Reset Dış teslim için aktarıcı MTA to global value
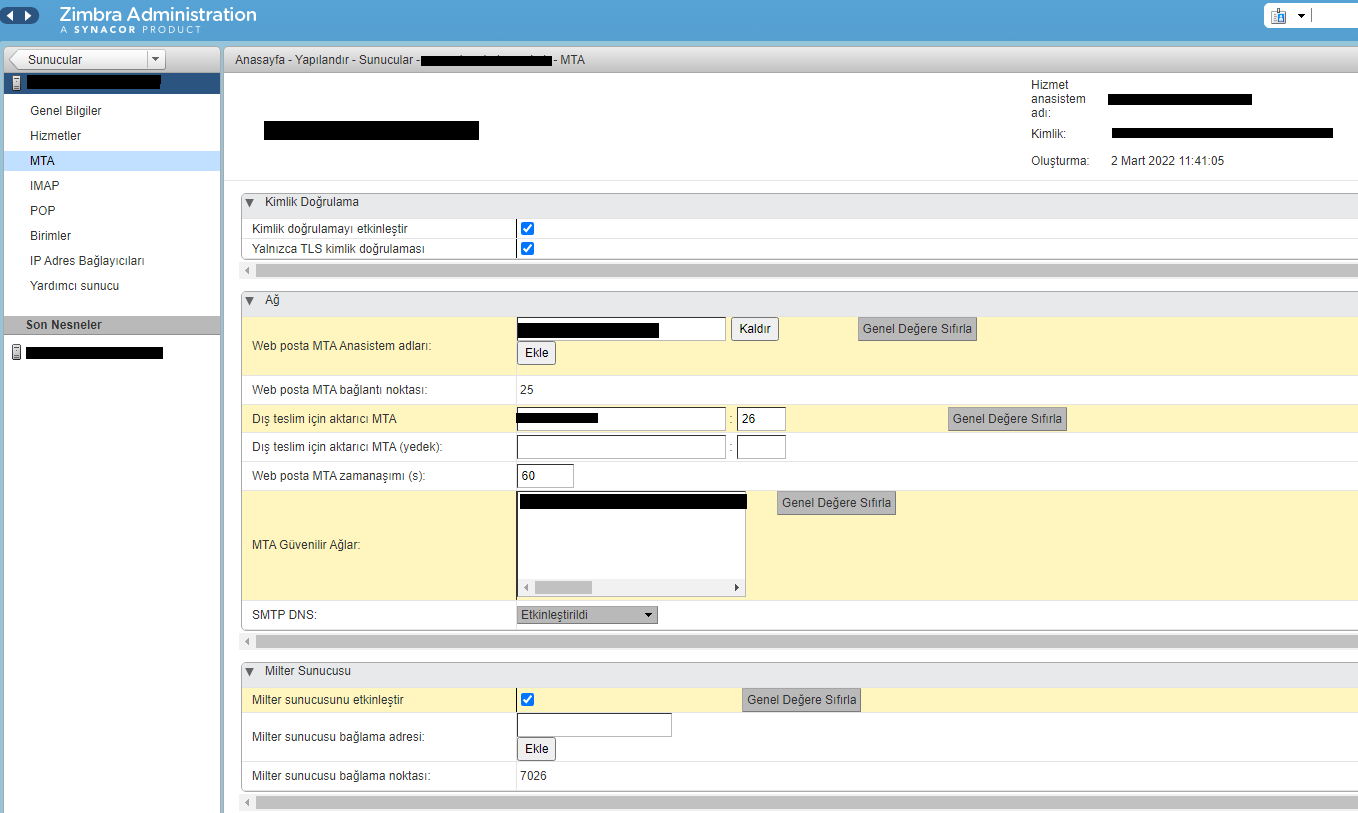Screen dimensions: 1358x813 pos(1007,419)
